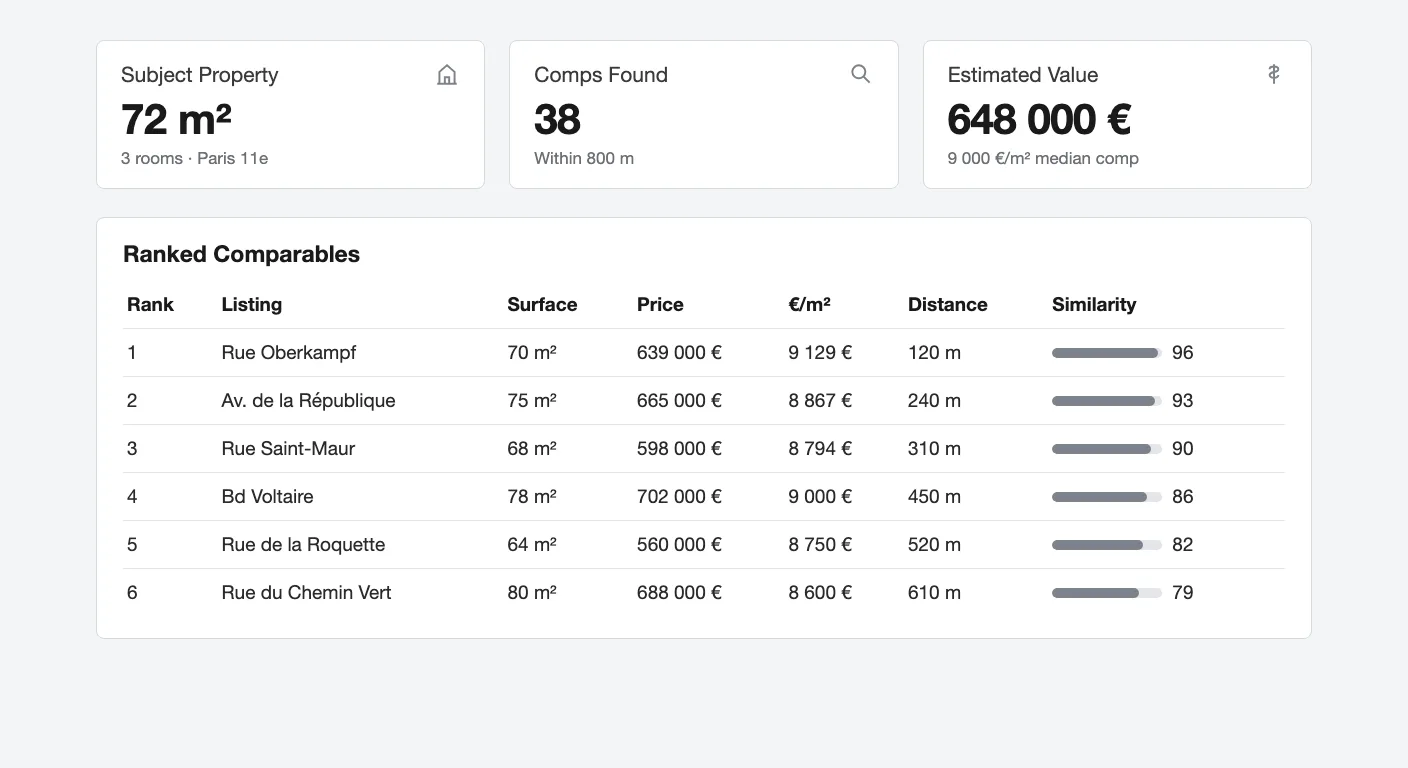Select the Bd Voltaire listing

[268, 497]
